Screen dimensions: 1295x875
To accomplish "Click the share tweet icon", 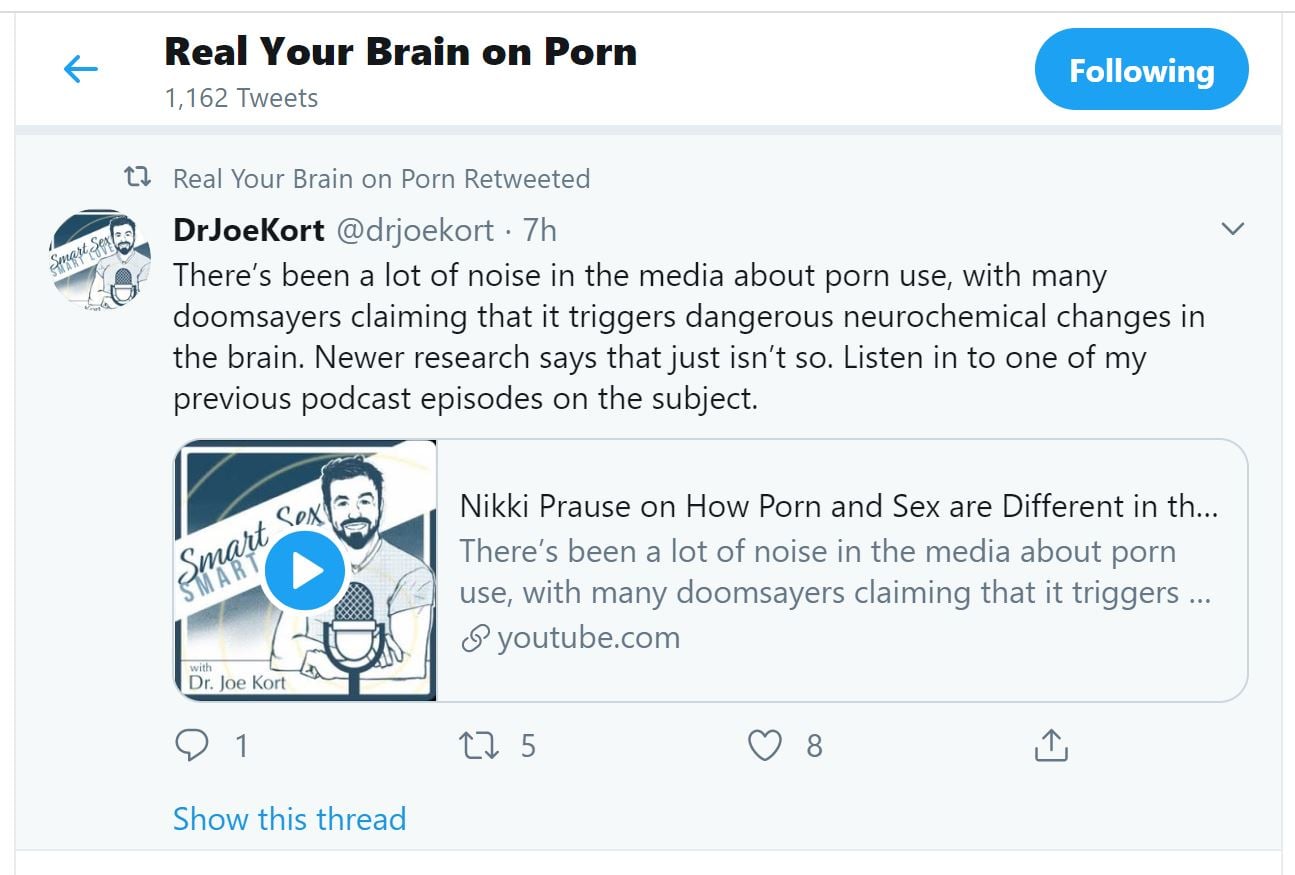I will point(1051,745).
